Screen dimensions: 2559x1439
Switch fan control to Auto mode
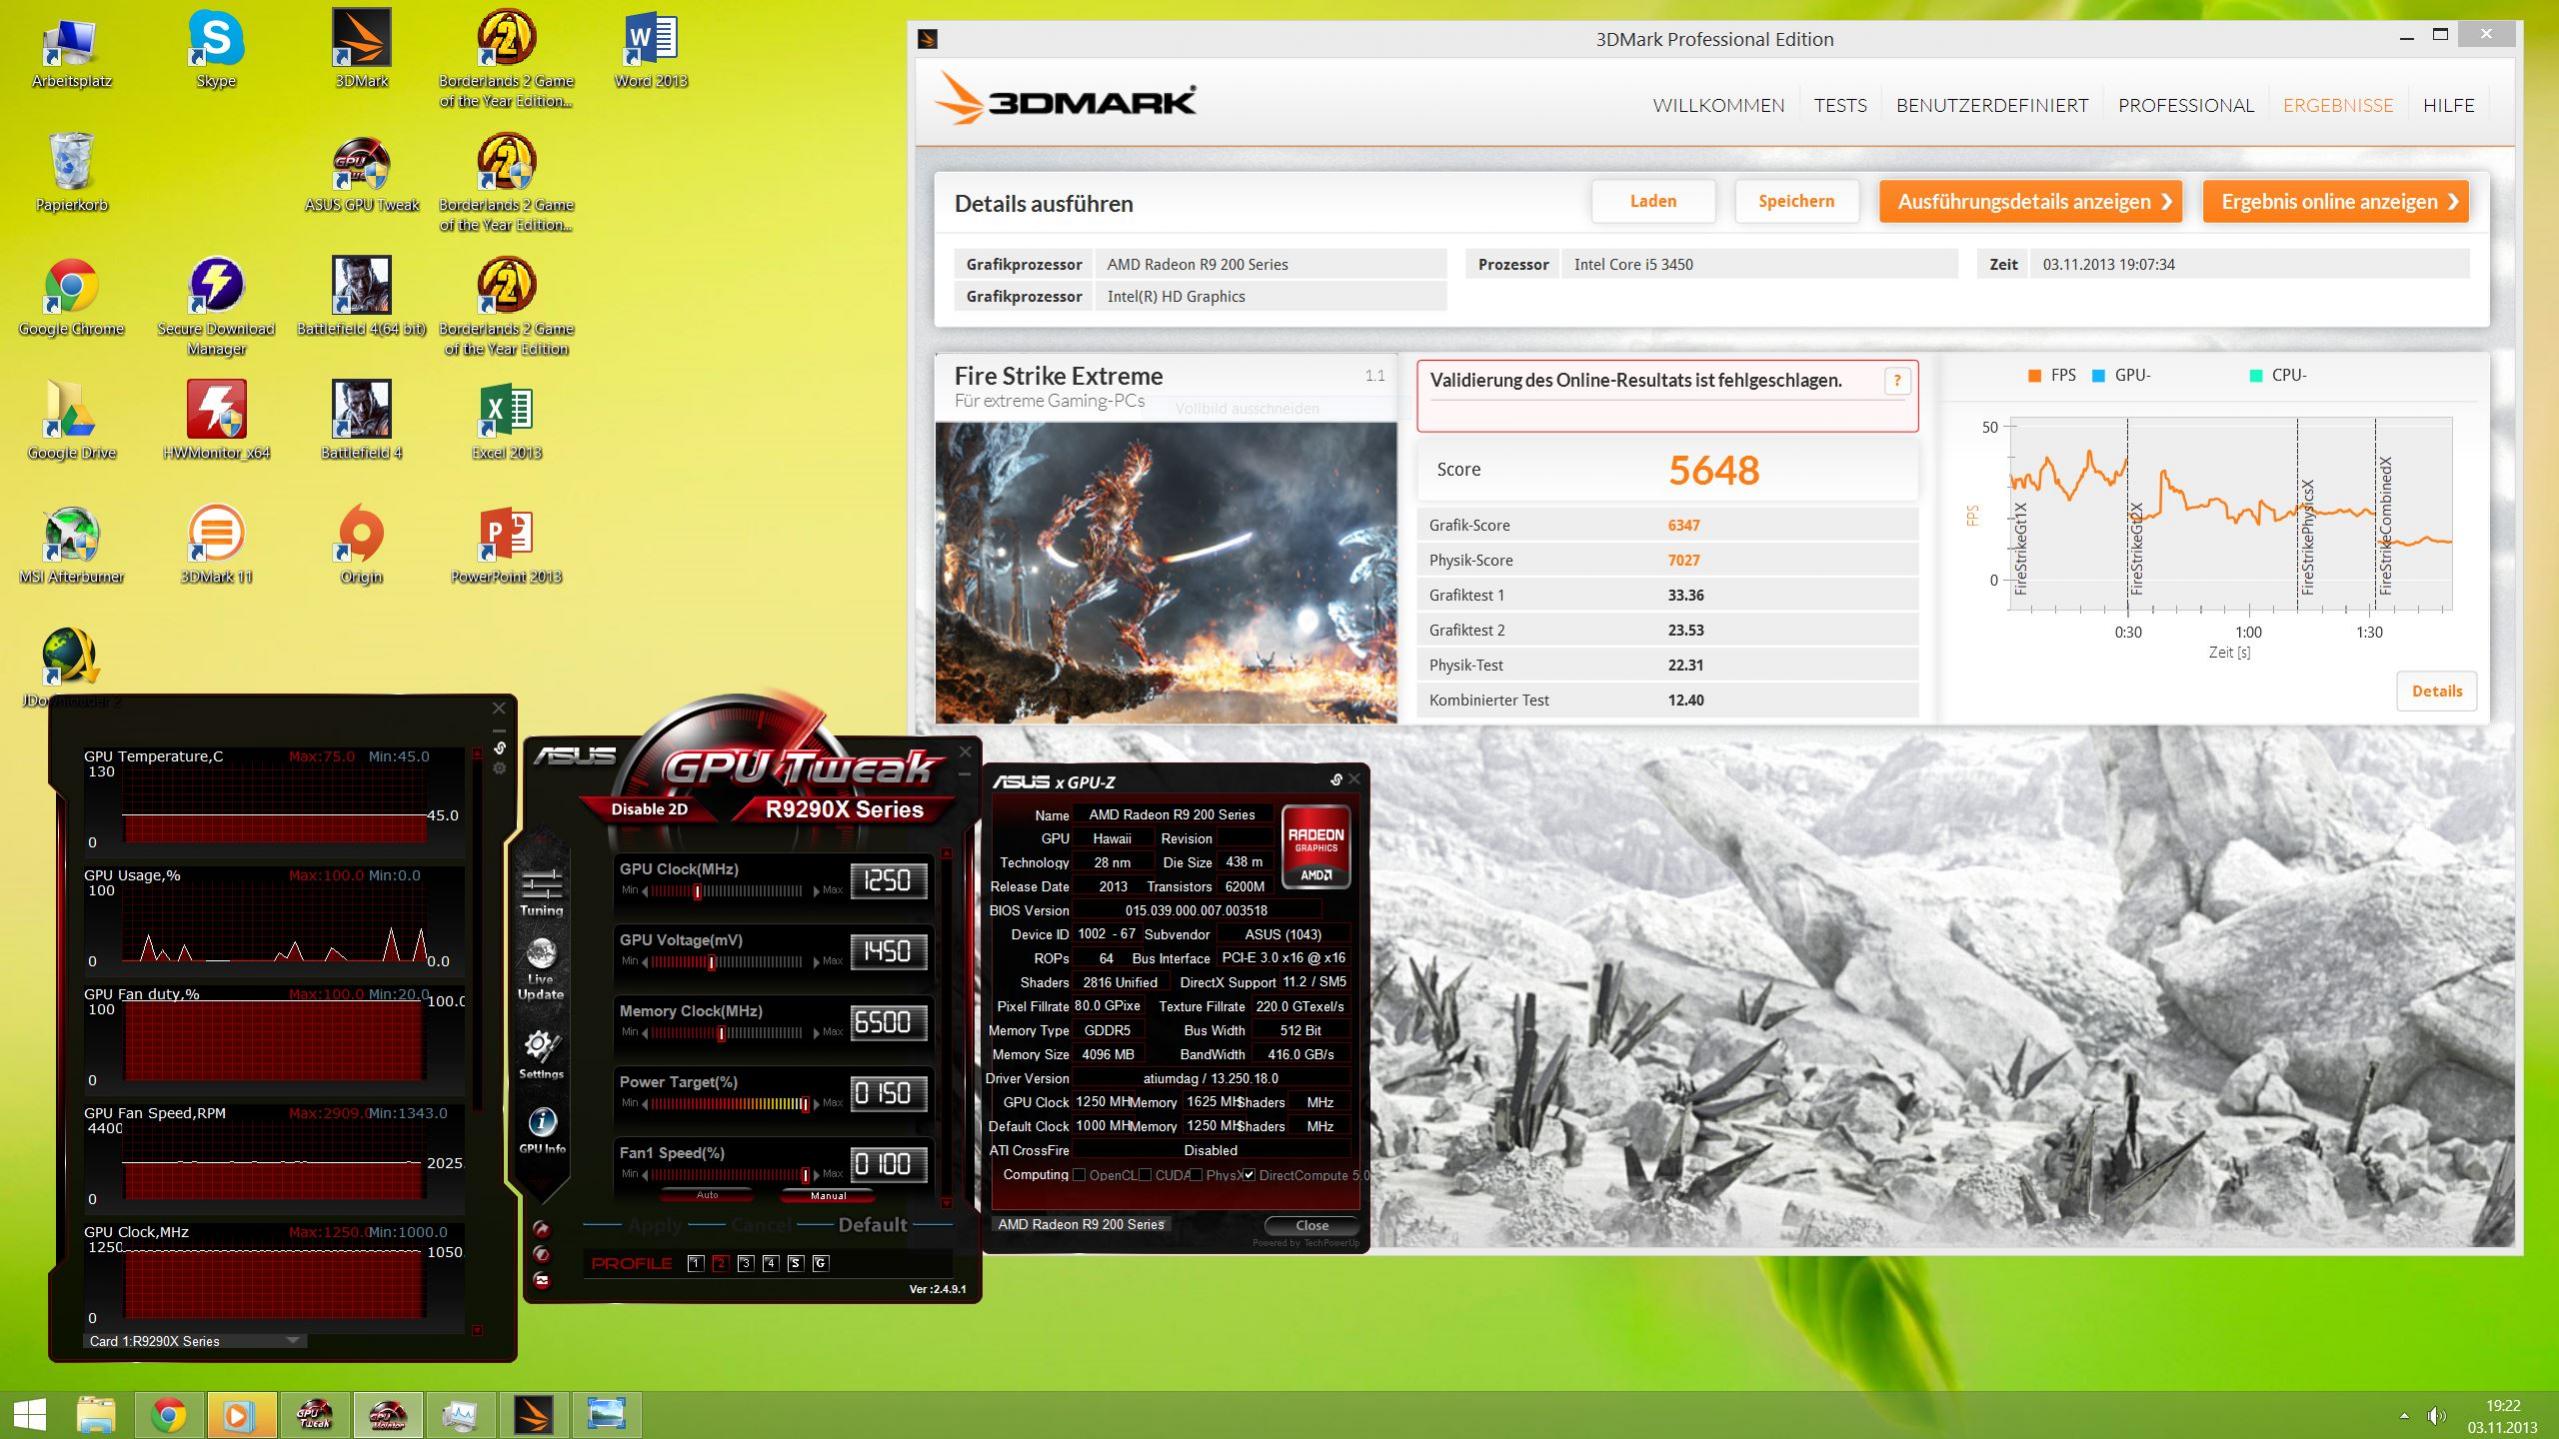point(707,1195)
